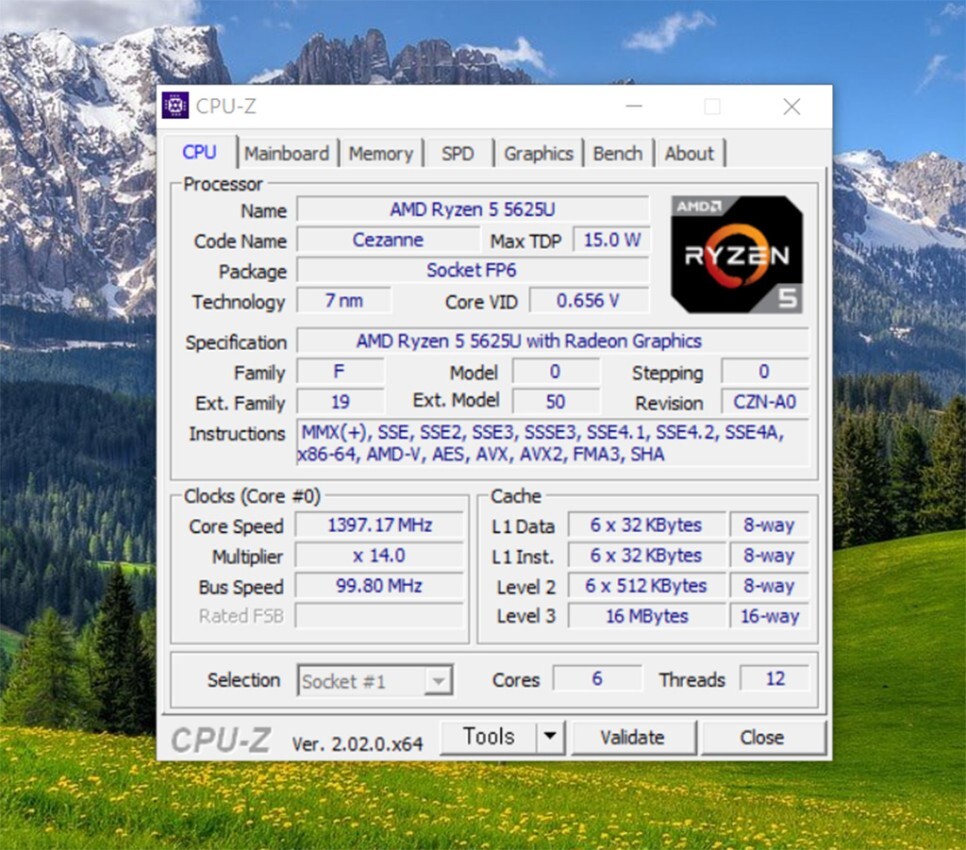Open the Memory tab

[x=381, y=153]
